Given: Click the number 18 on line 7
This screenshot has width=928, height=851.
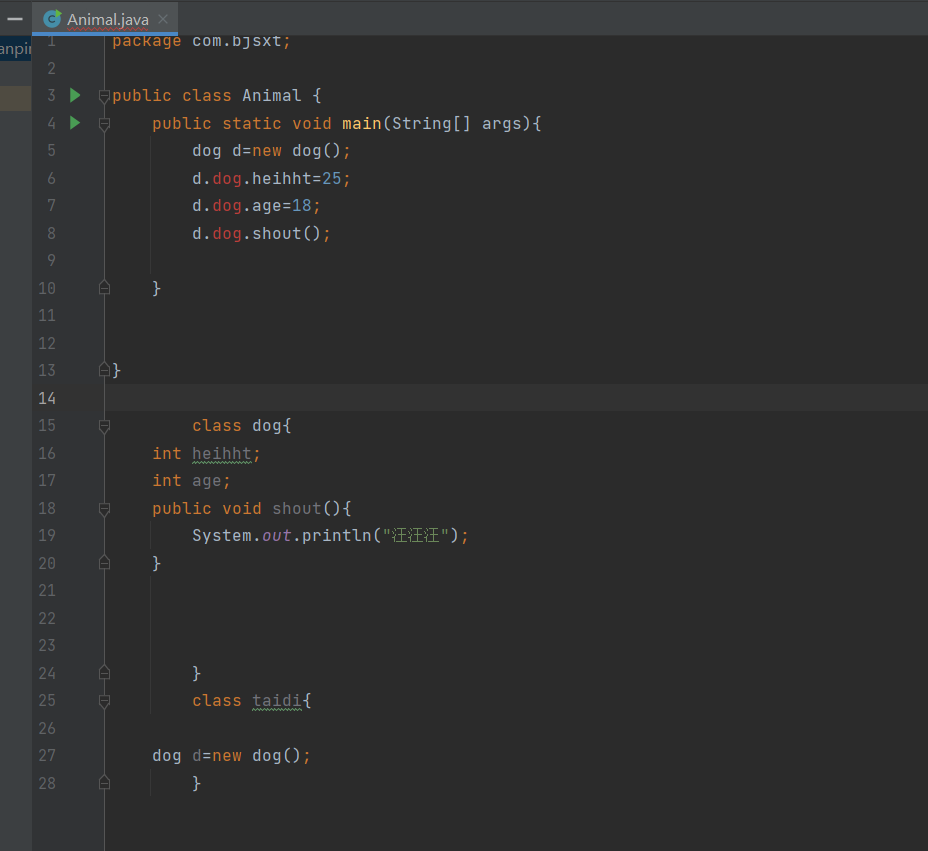Looking at the screenshot, I should pos(301,206).
